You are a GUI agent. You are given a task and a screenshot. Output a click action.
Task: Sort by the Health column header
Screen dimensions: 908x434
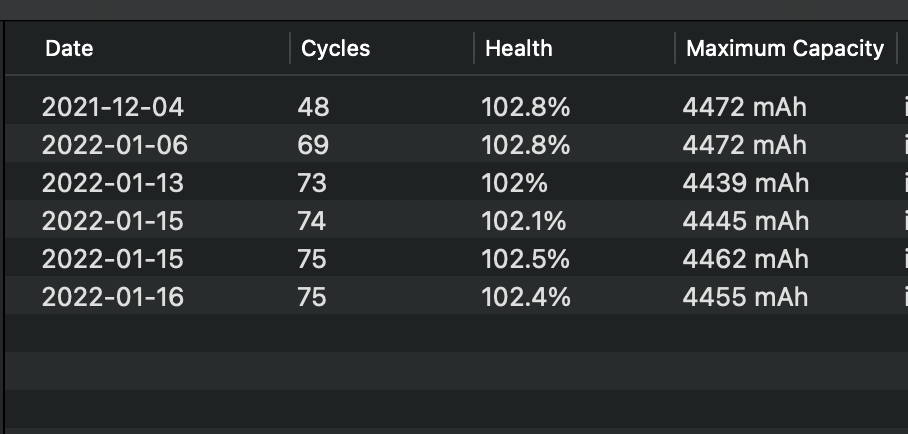[518, 48]
